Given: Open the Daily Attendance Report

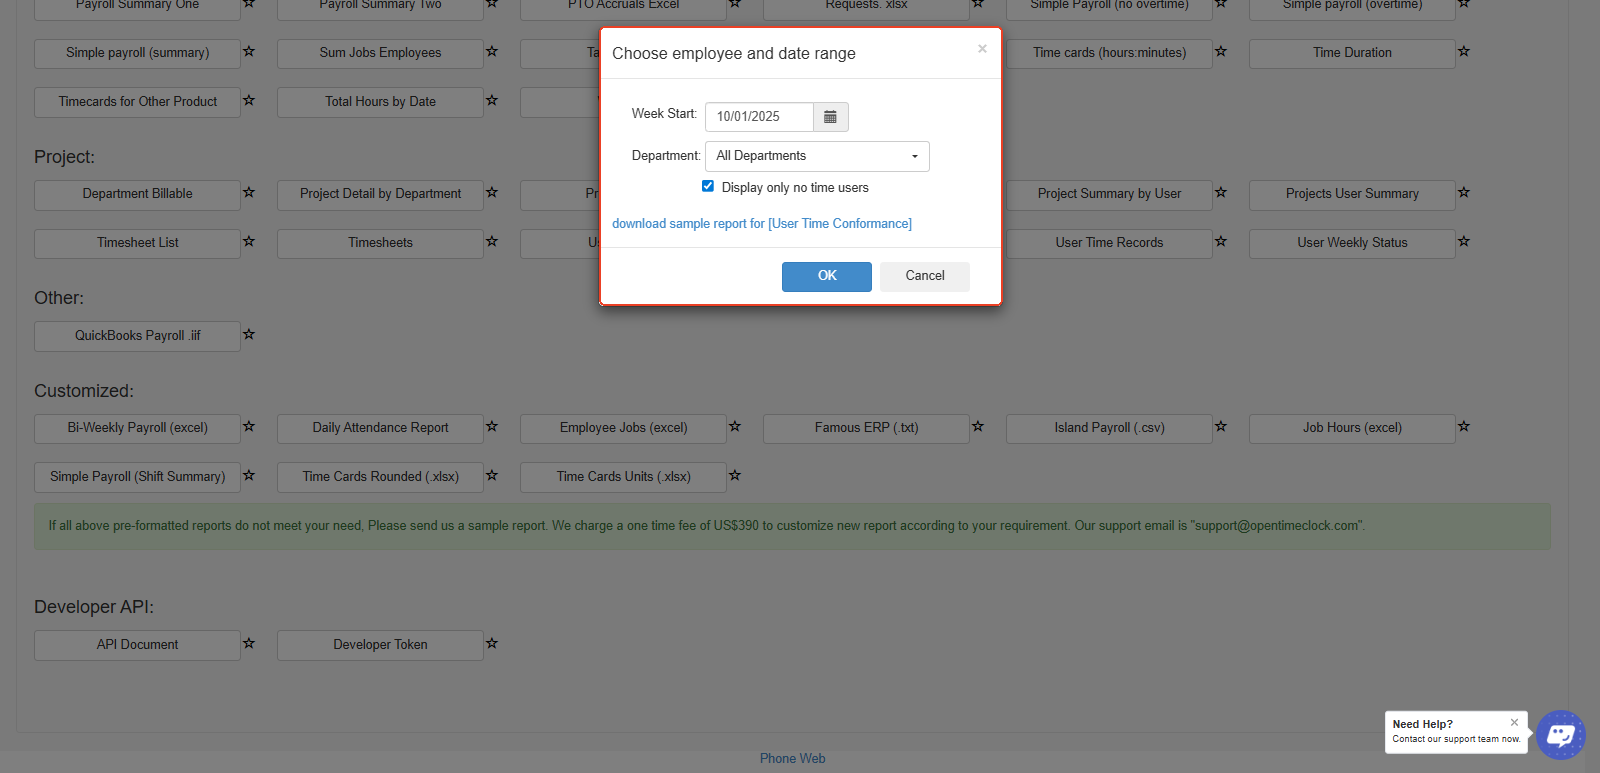Looking at the screenshot, I should [380, 428].
